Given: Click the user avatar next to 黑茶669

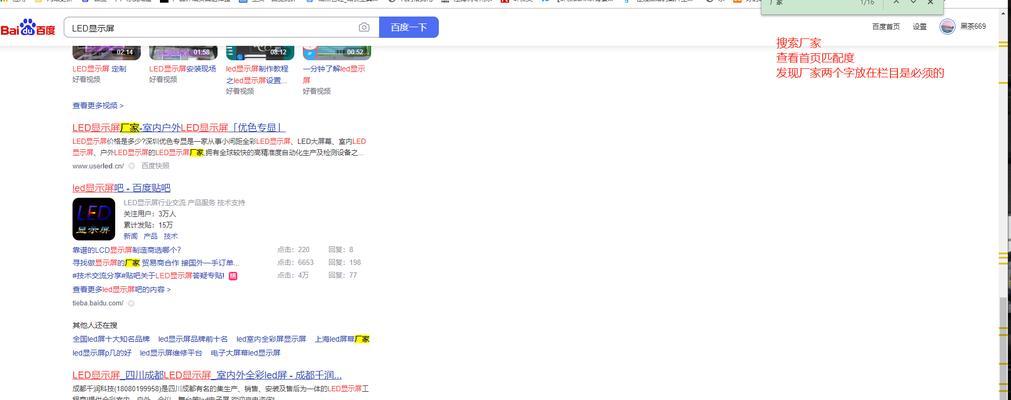Looking at the screenshot, I should pos(947,26).
